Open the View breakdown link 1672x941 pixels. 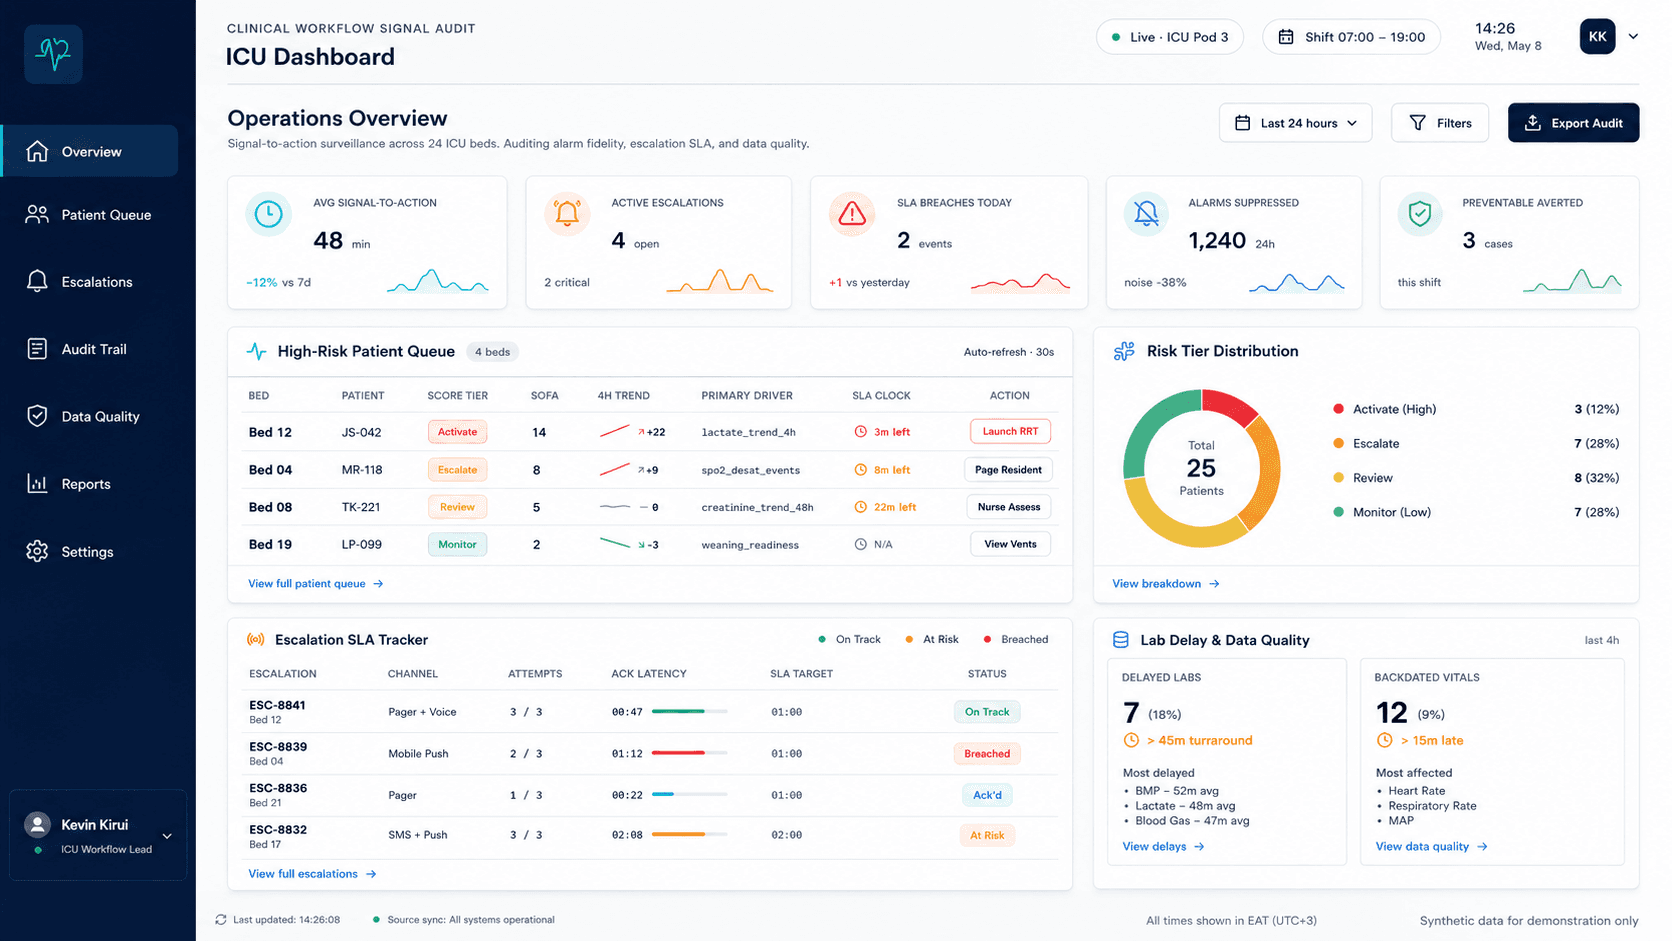(1166, 584)
